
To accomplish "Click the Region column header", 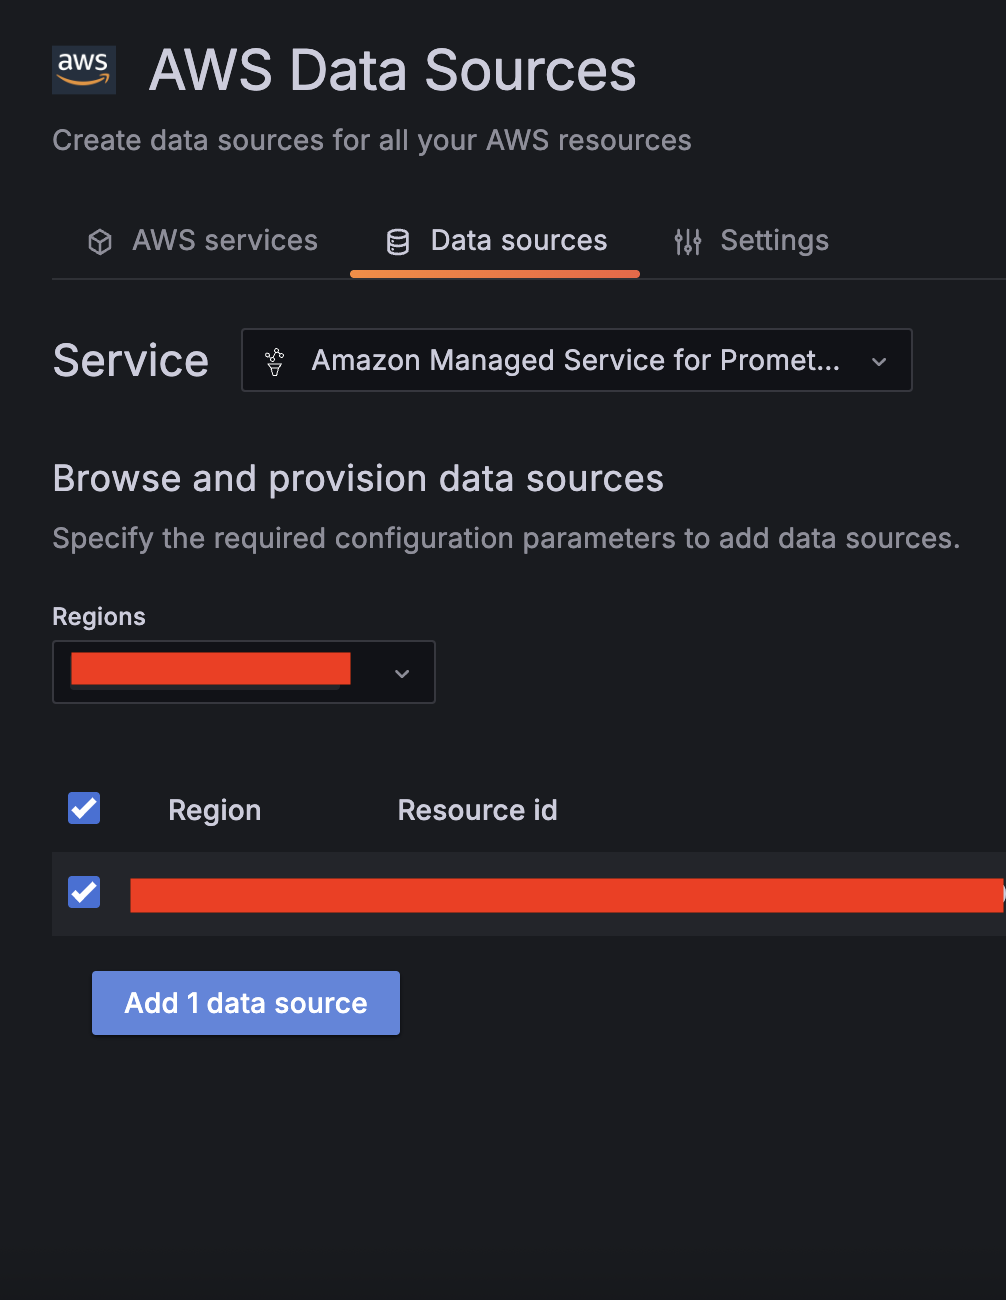I will pyautogui.click(x=214, y=810).
